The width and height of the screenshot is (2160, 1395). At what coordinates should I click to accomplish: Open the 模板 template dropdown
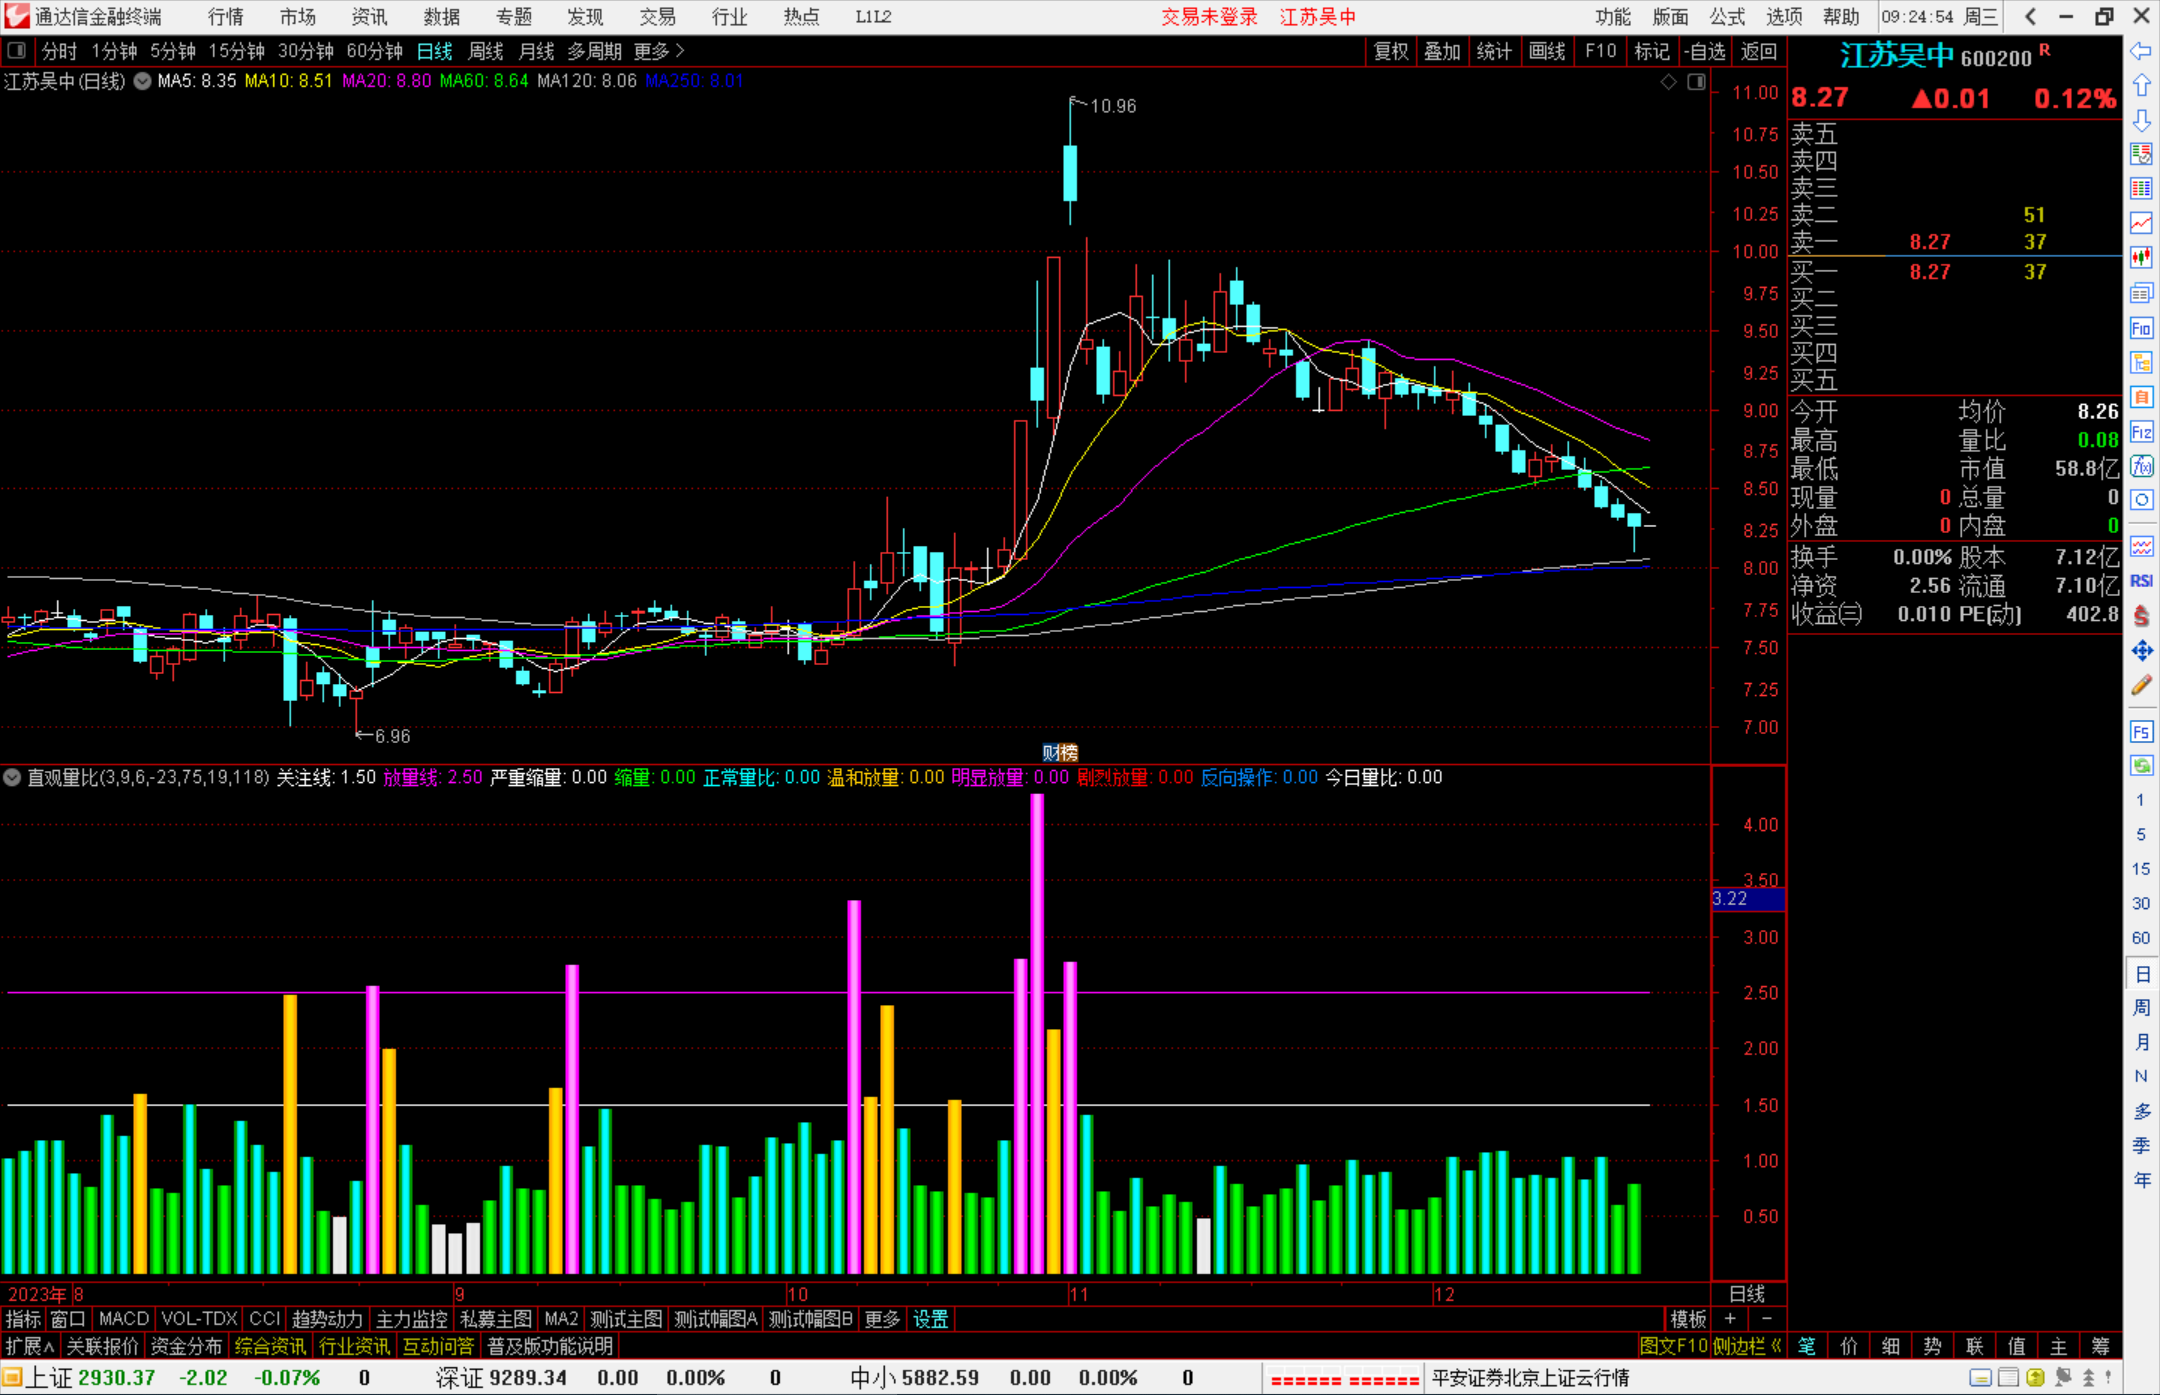(x=1688, y=1319)
